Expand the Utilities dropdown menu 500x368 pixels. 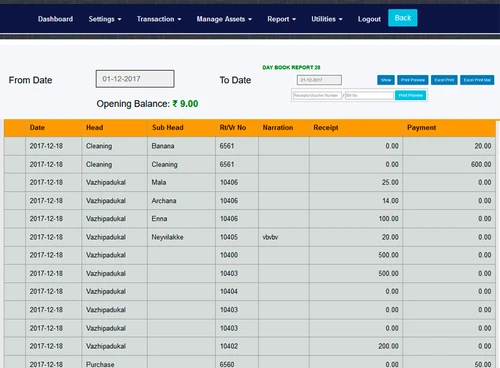[x=327, y=19]
